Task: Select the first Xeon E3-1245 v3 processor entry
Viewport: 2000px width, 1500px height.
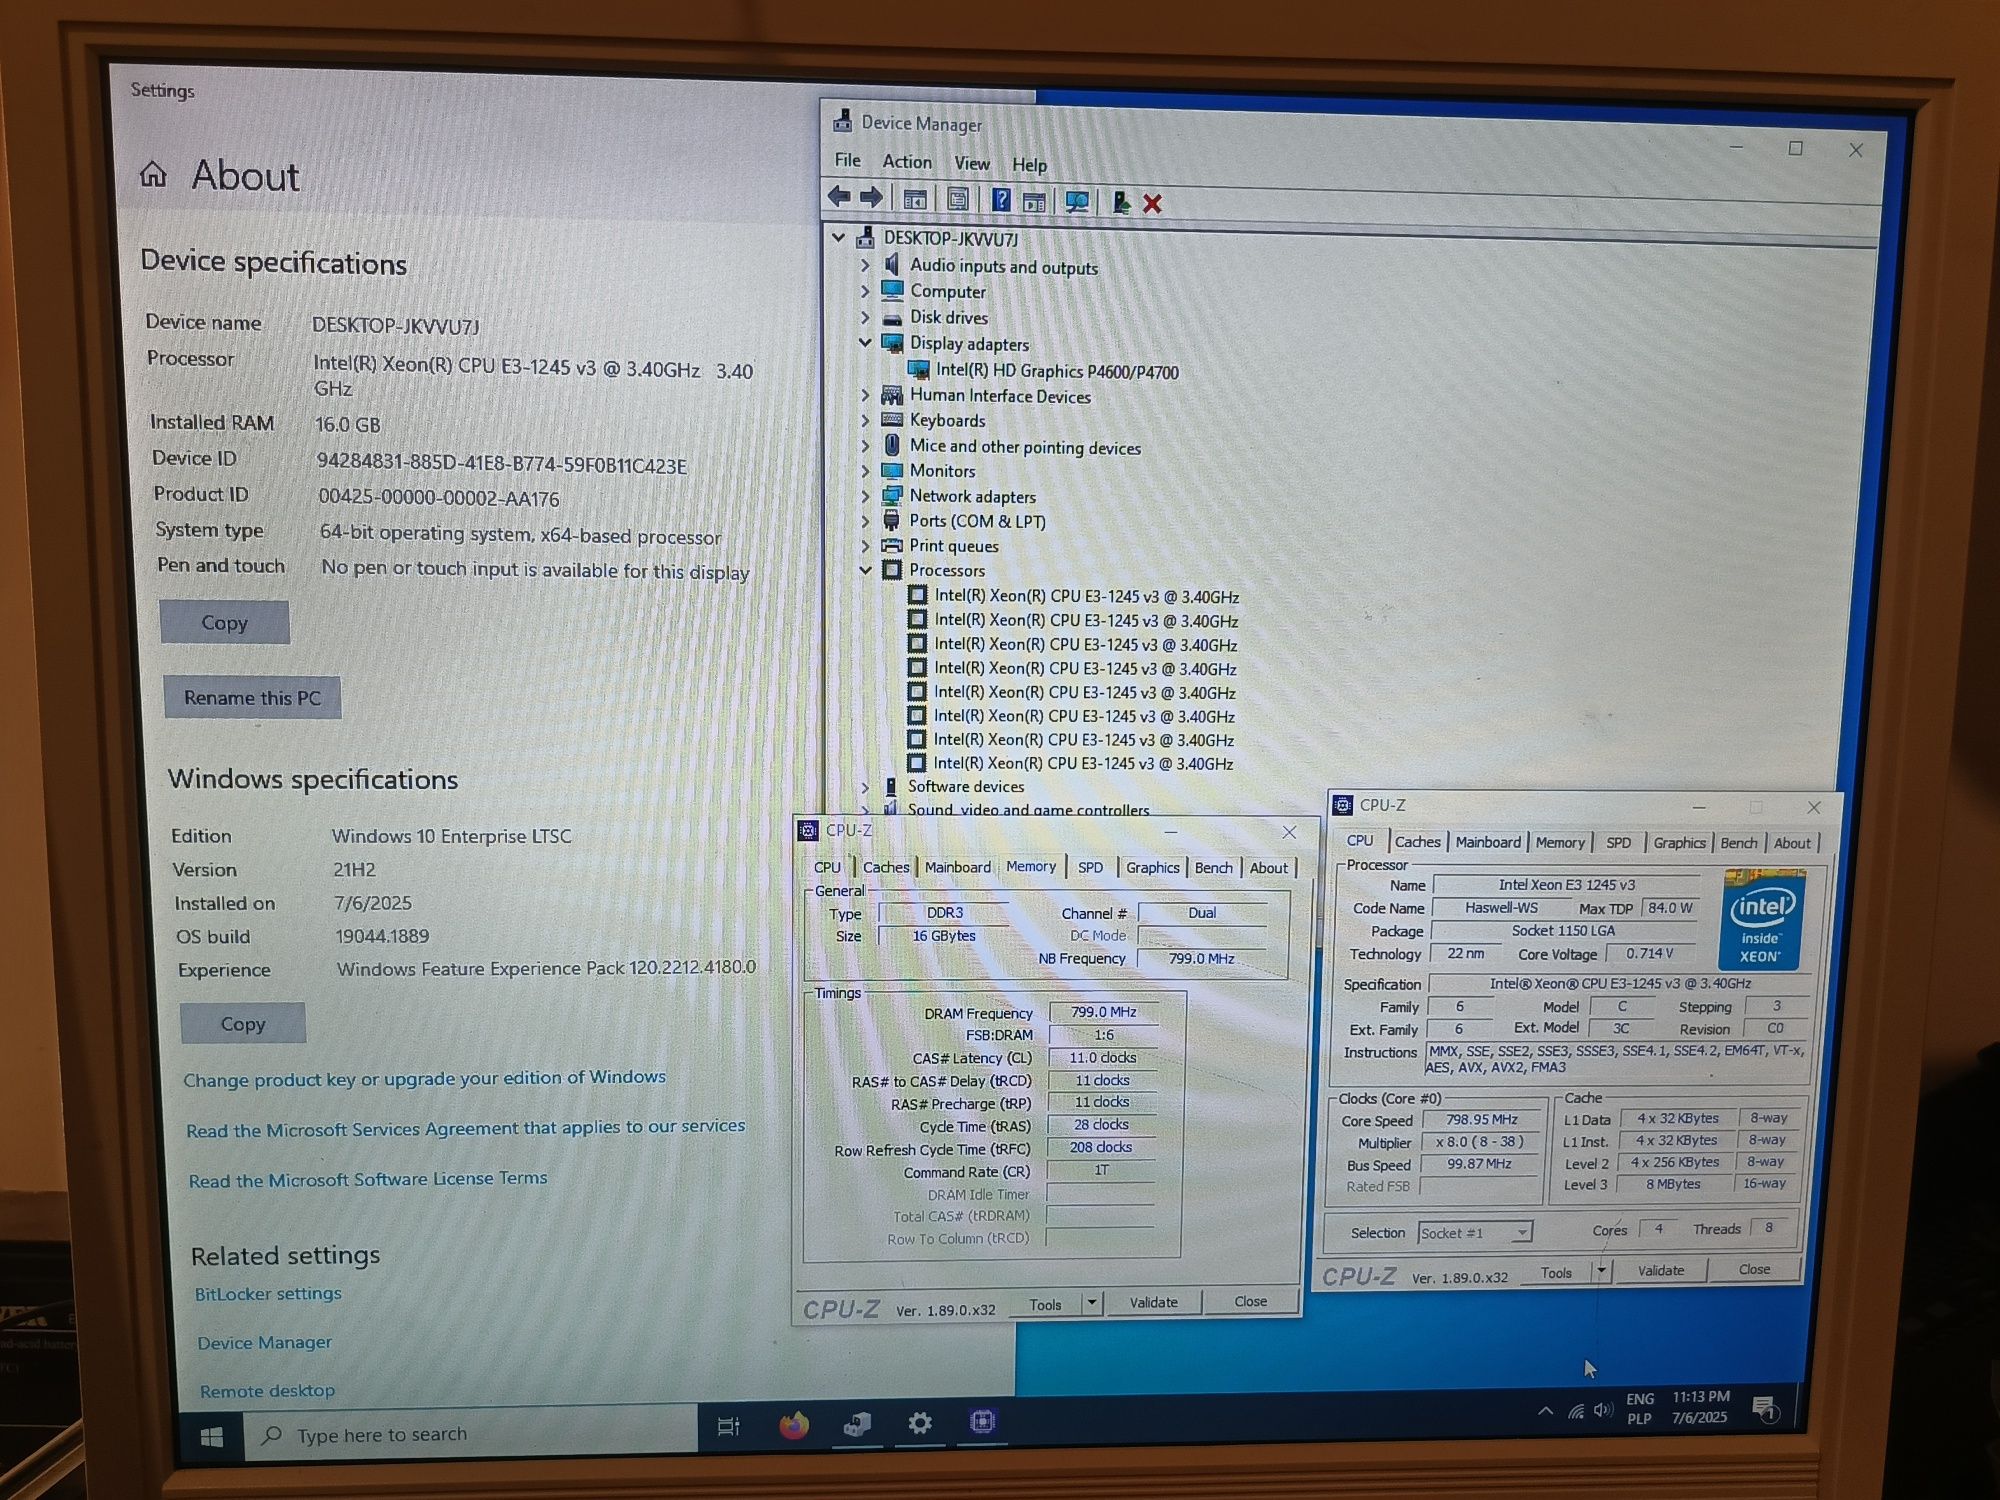Action: tap(1086, 596)
